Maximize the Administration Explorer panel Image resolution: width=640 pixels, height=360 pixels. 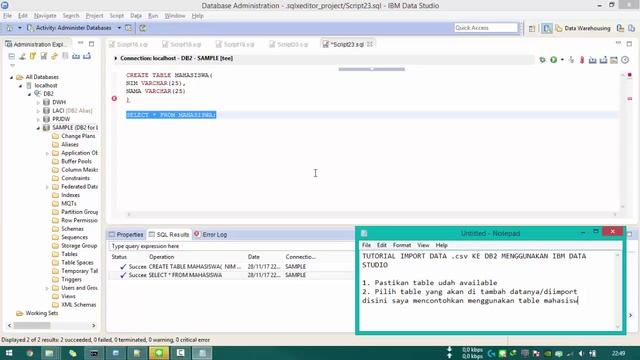point(91,44)
